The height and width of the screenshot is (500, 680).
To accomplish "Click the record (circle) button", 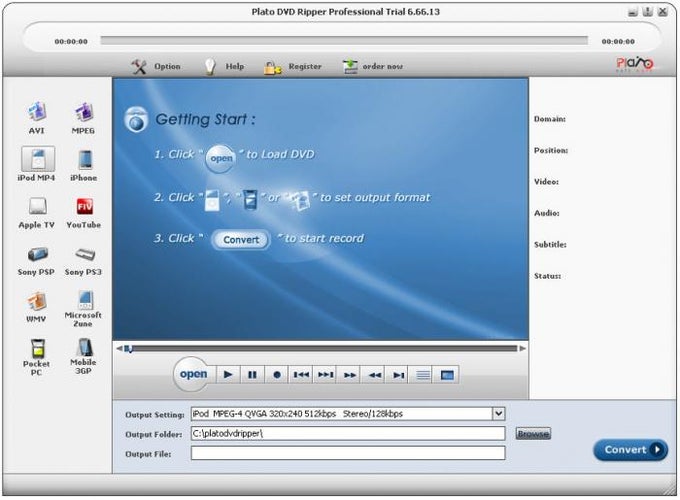I will point(277,374).
